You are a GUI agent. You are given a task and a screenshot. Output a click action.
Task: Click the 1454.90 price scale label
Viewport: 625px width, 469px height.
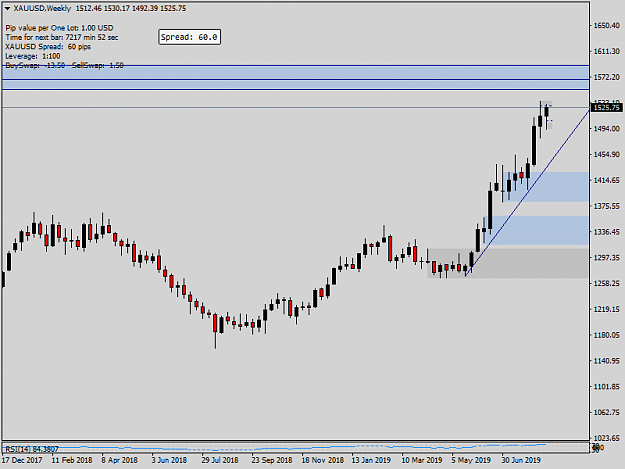pyautogui.click(x=607, y=155)
